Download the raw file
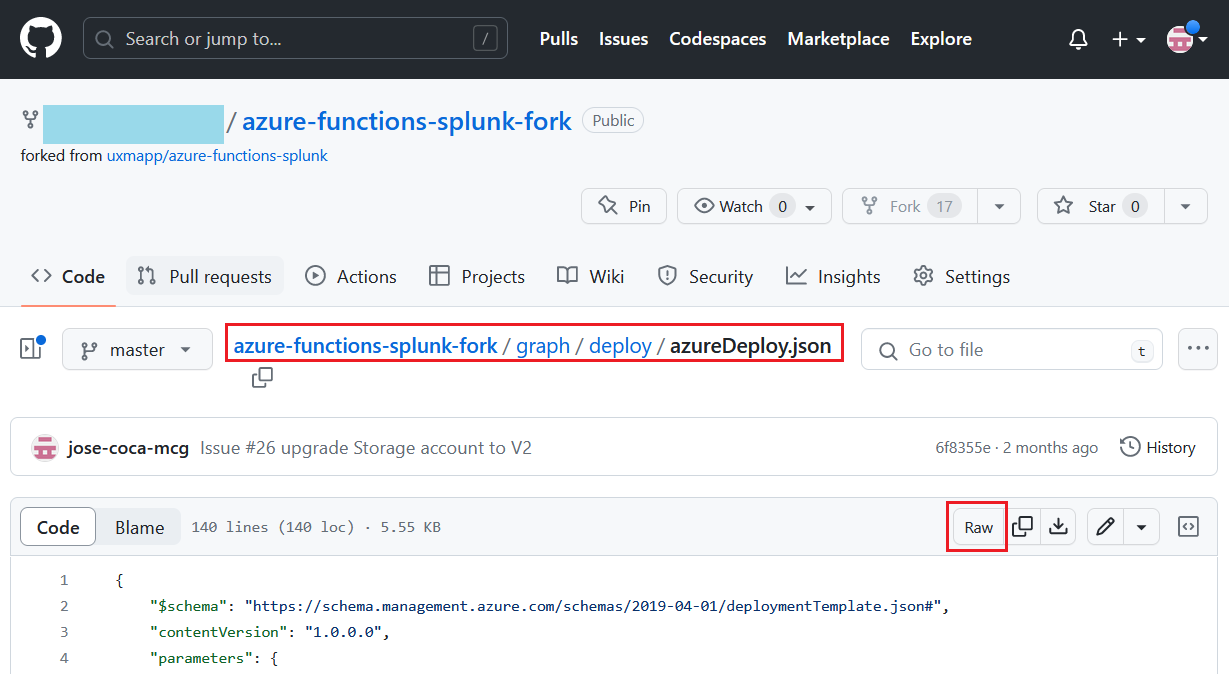Screen dimensions: 1229x674 click(1058, 527)
